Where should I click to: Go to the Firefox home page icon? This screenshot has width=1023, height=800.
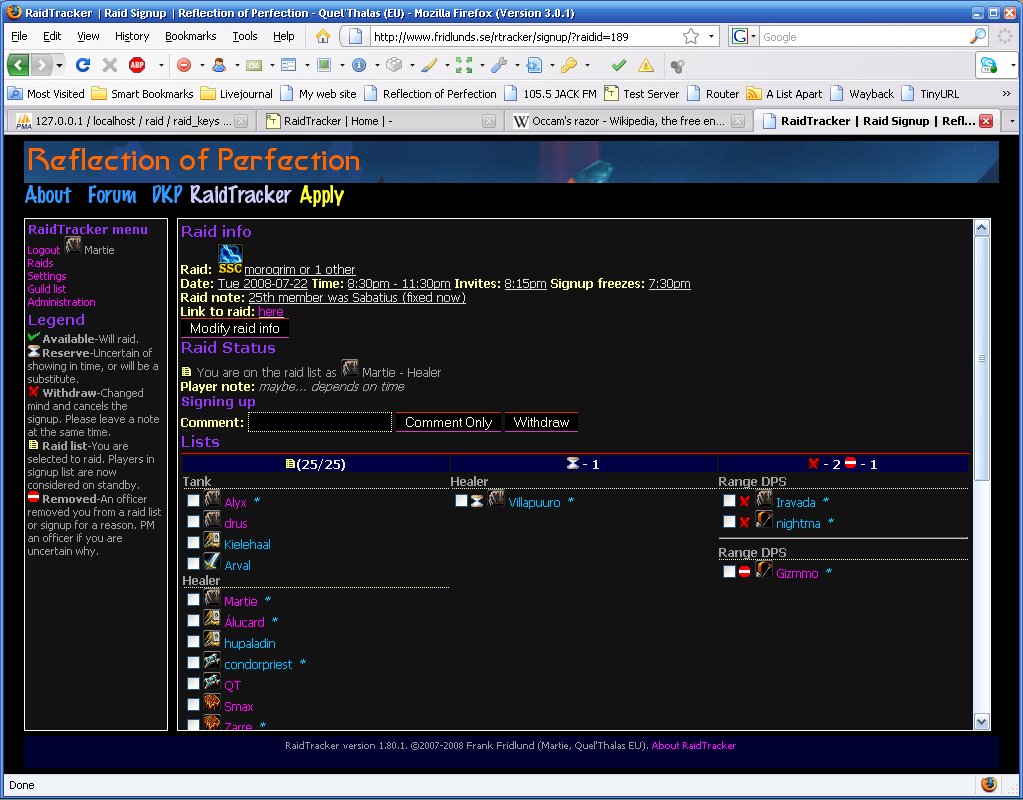(x=323, y=36)
